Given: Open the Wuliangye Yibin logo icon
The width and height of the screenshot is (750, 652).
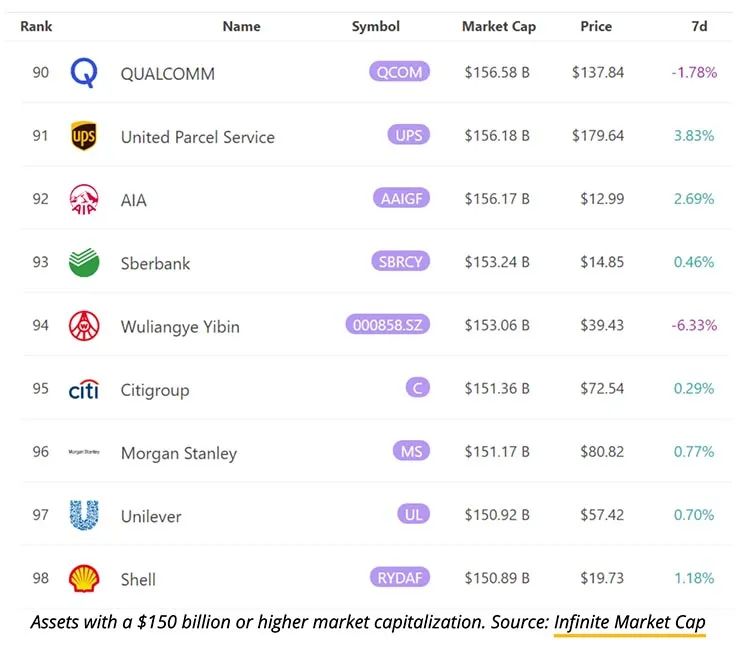Looking at the screenshot, I should click(84, 326).
